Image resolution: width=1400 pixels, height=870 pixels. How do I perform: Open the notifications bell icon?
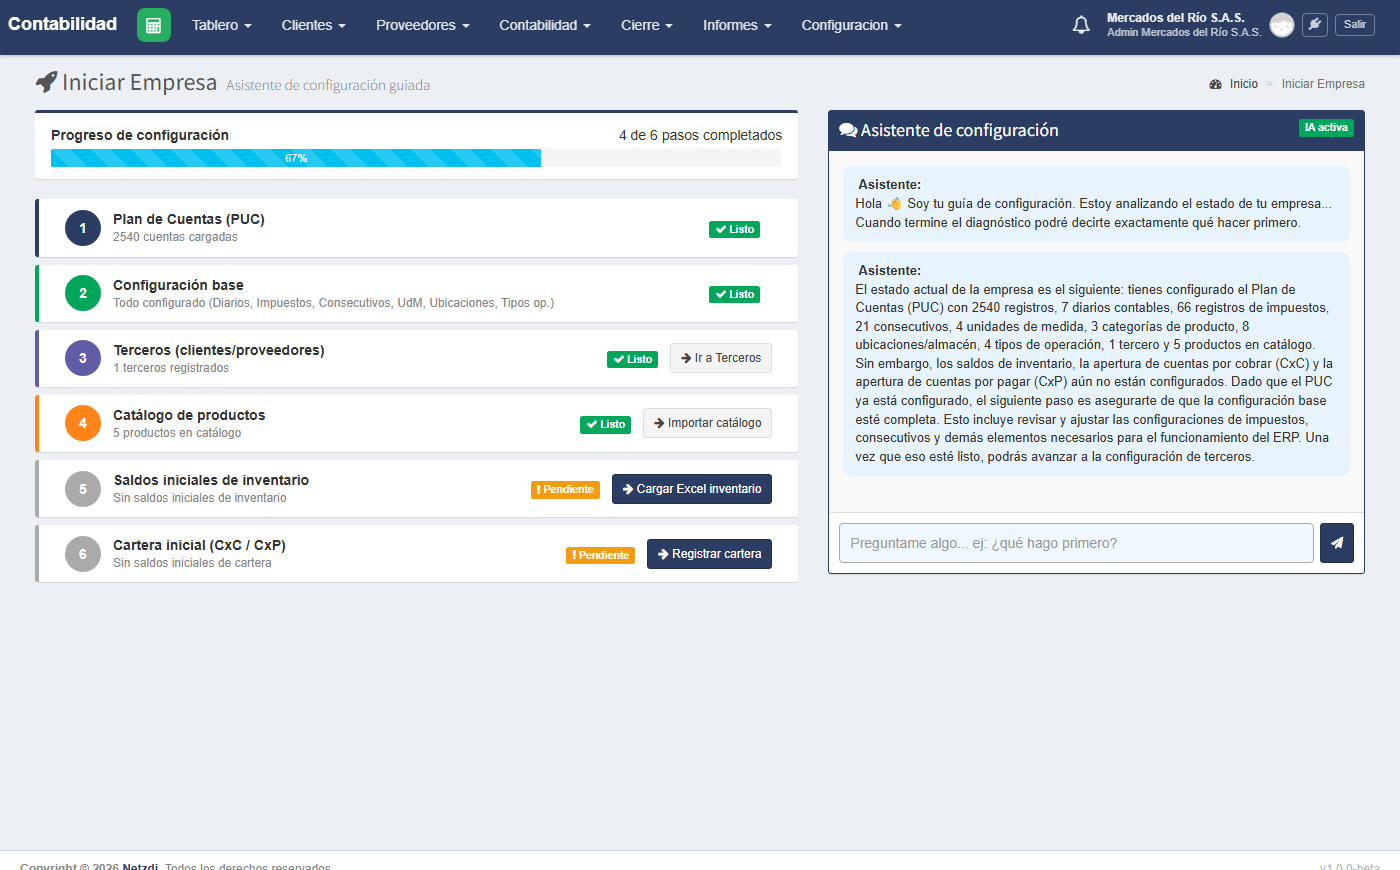tap(1081, 25)
